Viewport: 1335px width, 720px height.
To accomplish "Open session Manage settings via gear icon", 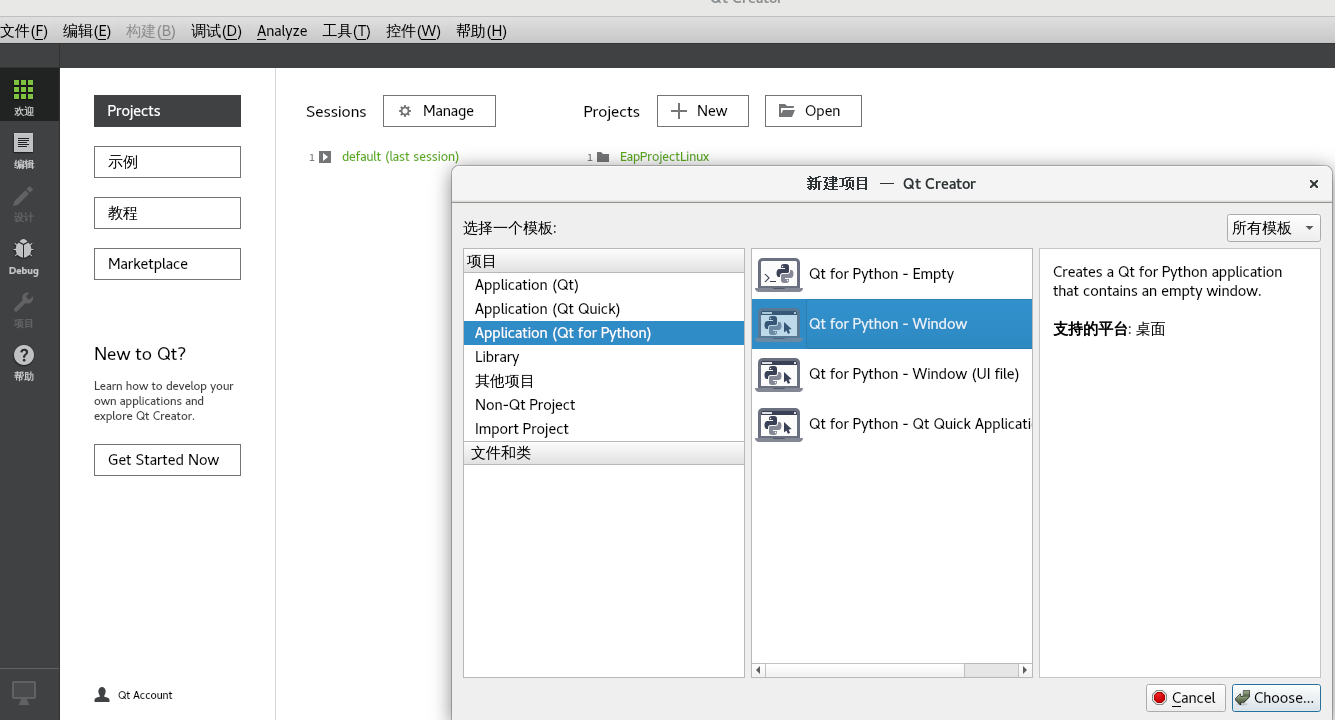I will pyautogui.click(x=439, y=111).
